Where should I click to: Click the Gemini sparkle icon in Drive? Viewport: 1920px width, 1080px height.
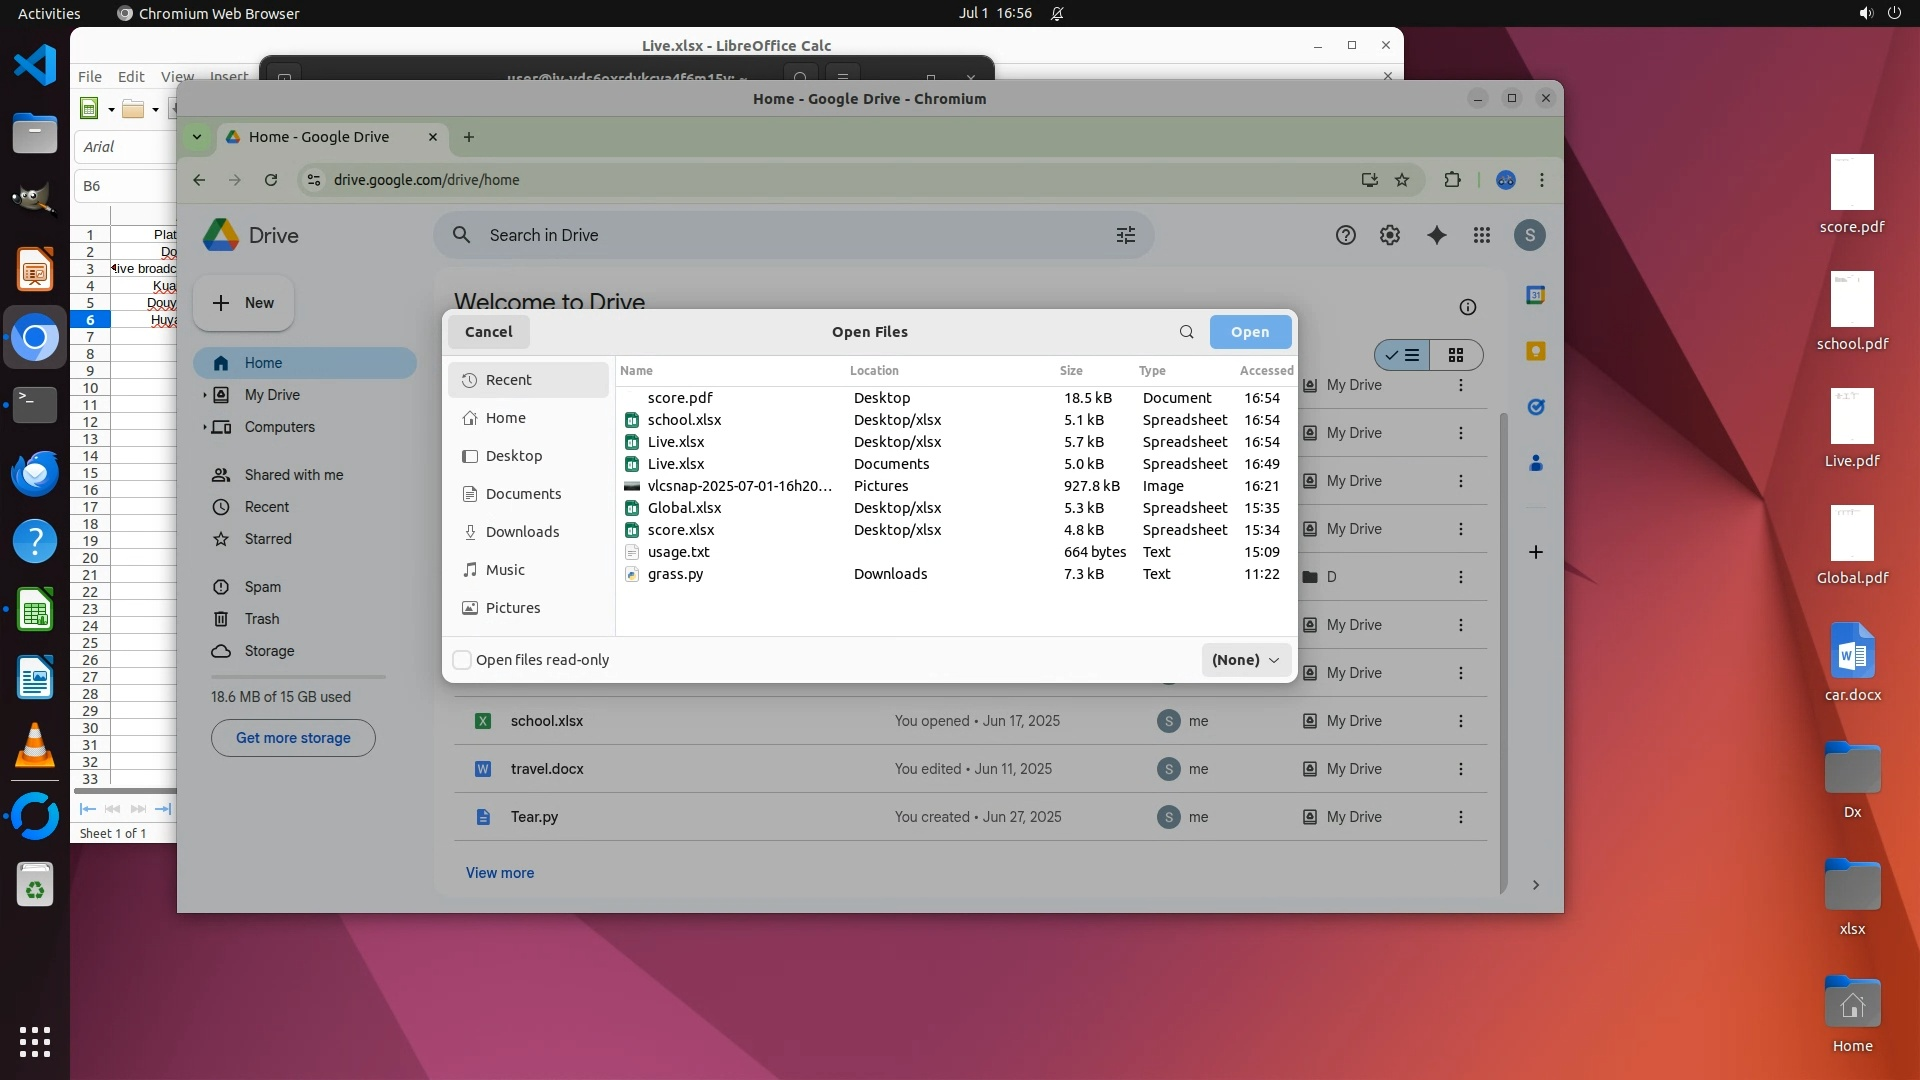pyautogui.click(x=1436, y=235)
